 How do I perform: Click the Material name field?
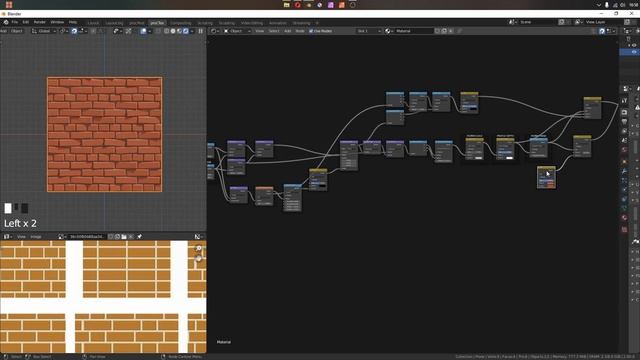point(413,31)
